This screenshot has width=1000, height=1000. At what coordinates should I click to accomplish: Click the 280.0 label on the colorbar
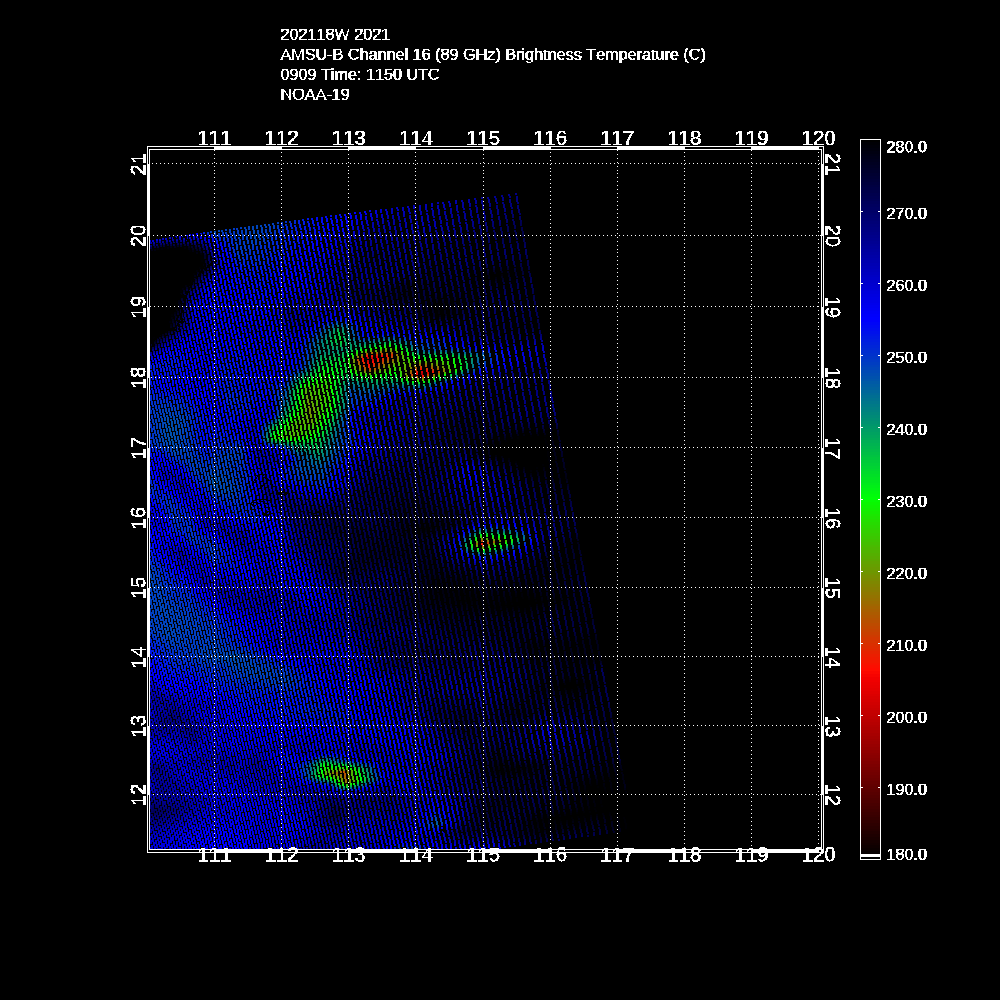tap(906, 147)
